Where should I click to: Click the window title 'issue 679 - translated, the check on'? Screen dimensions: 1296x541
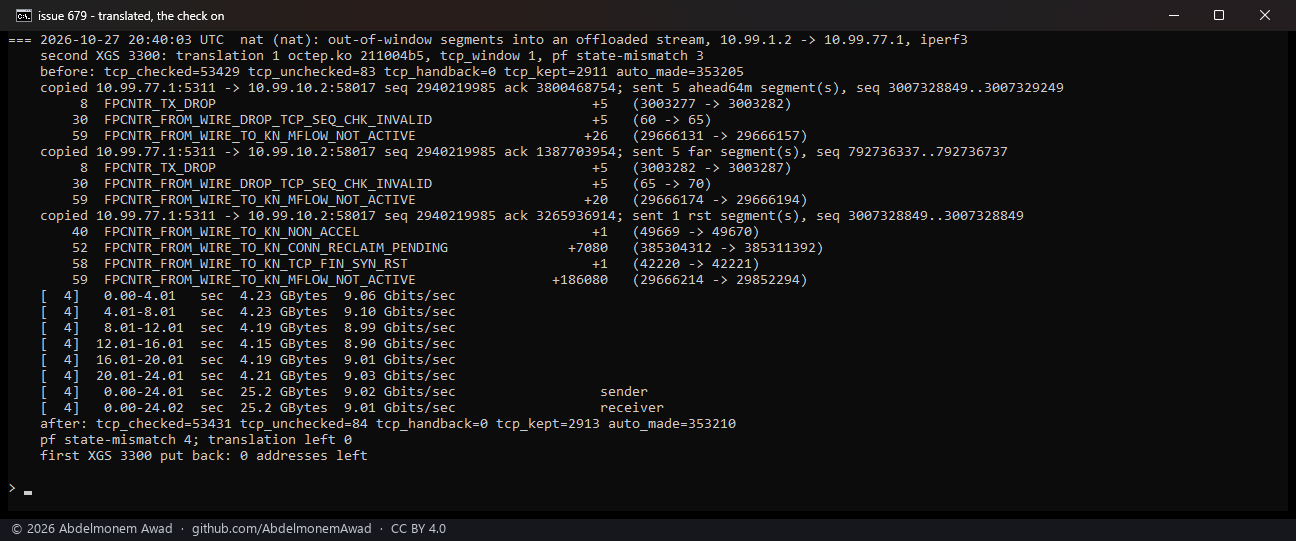131,16
